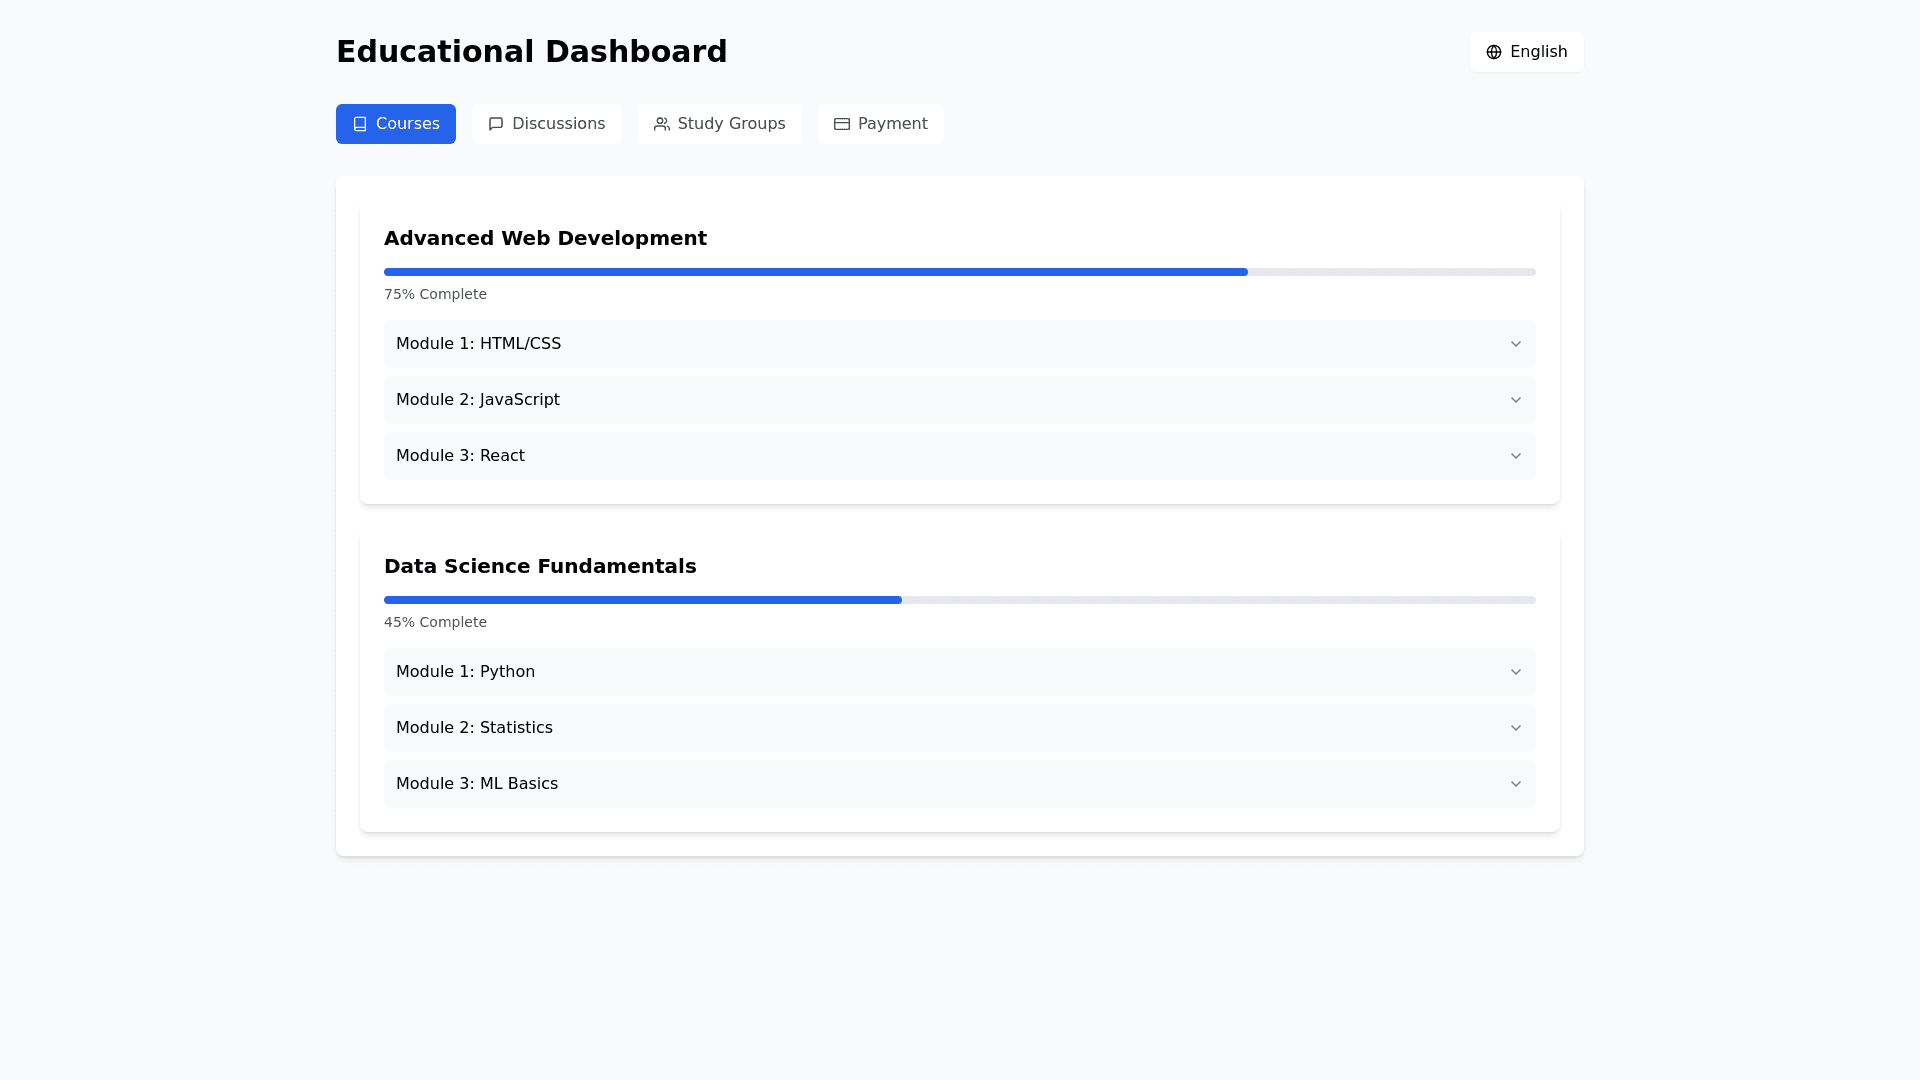The image size is (1920, 1080).
Task: Click the Educational Dashboard heading
Action: 531,52
